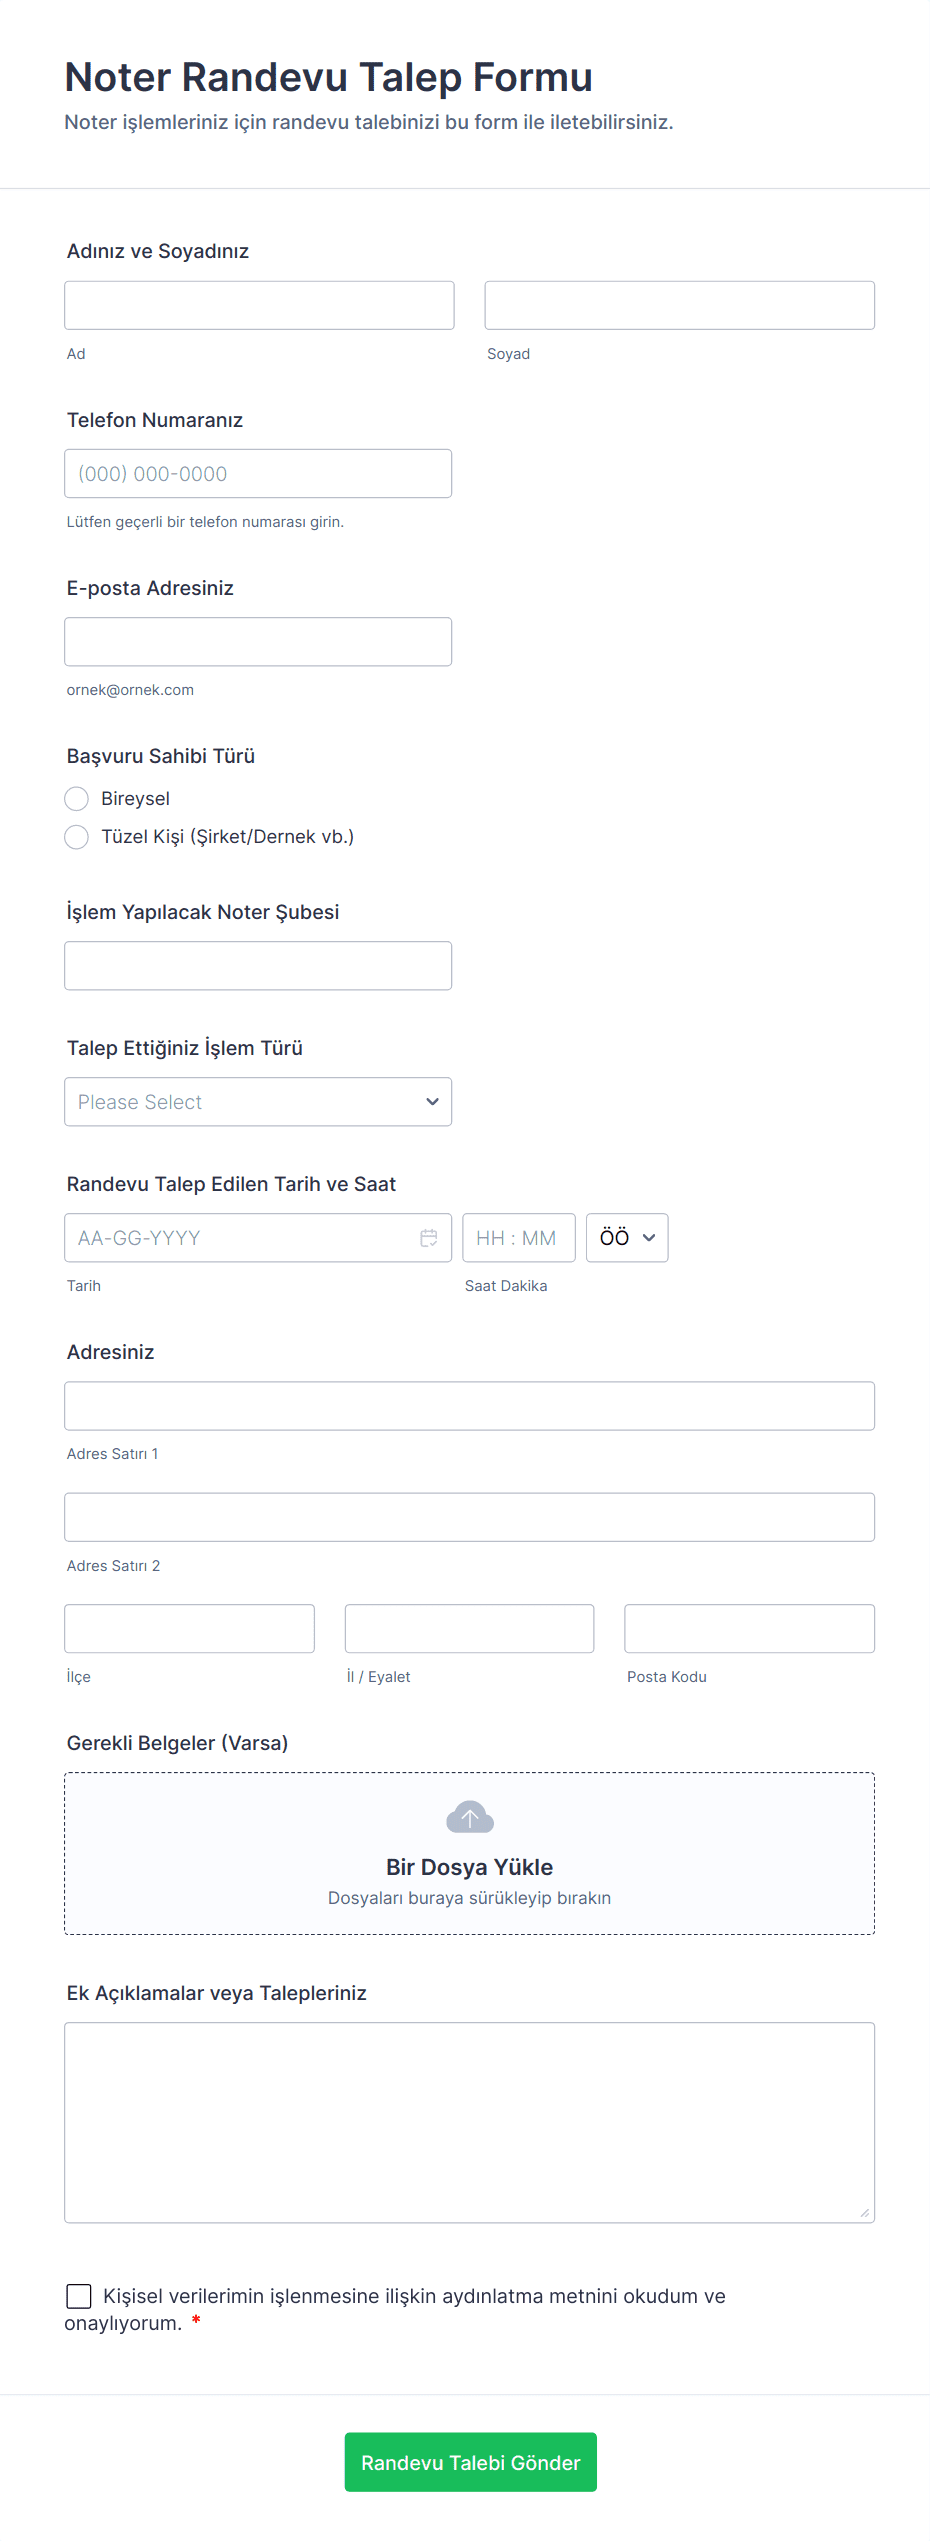Click the Soyad last name field

pos(679,306)
